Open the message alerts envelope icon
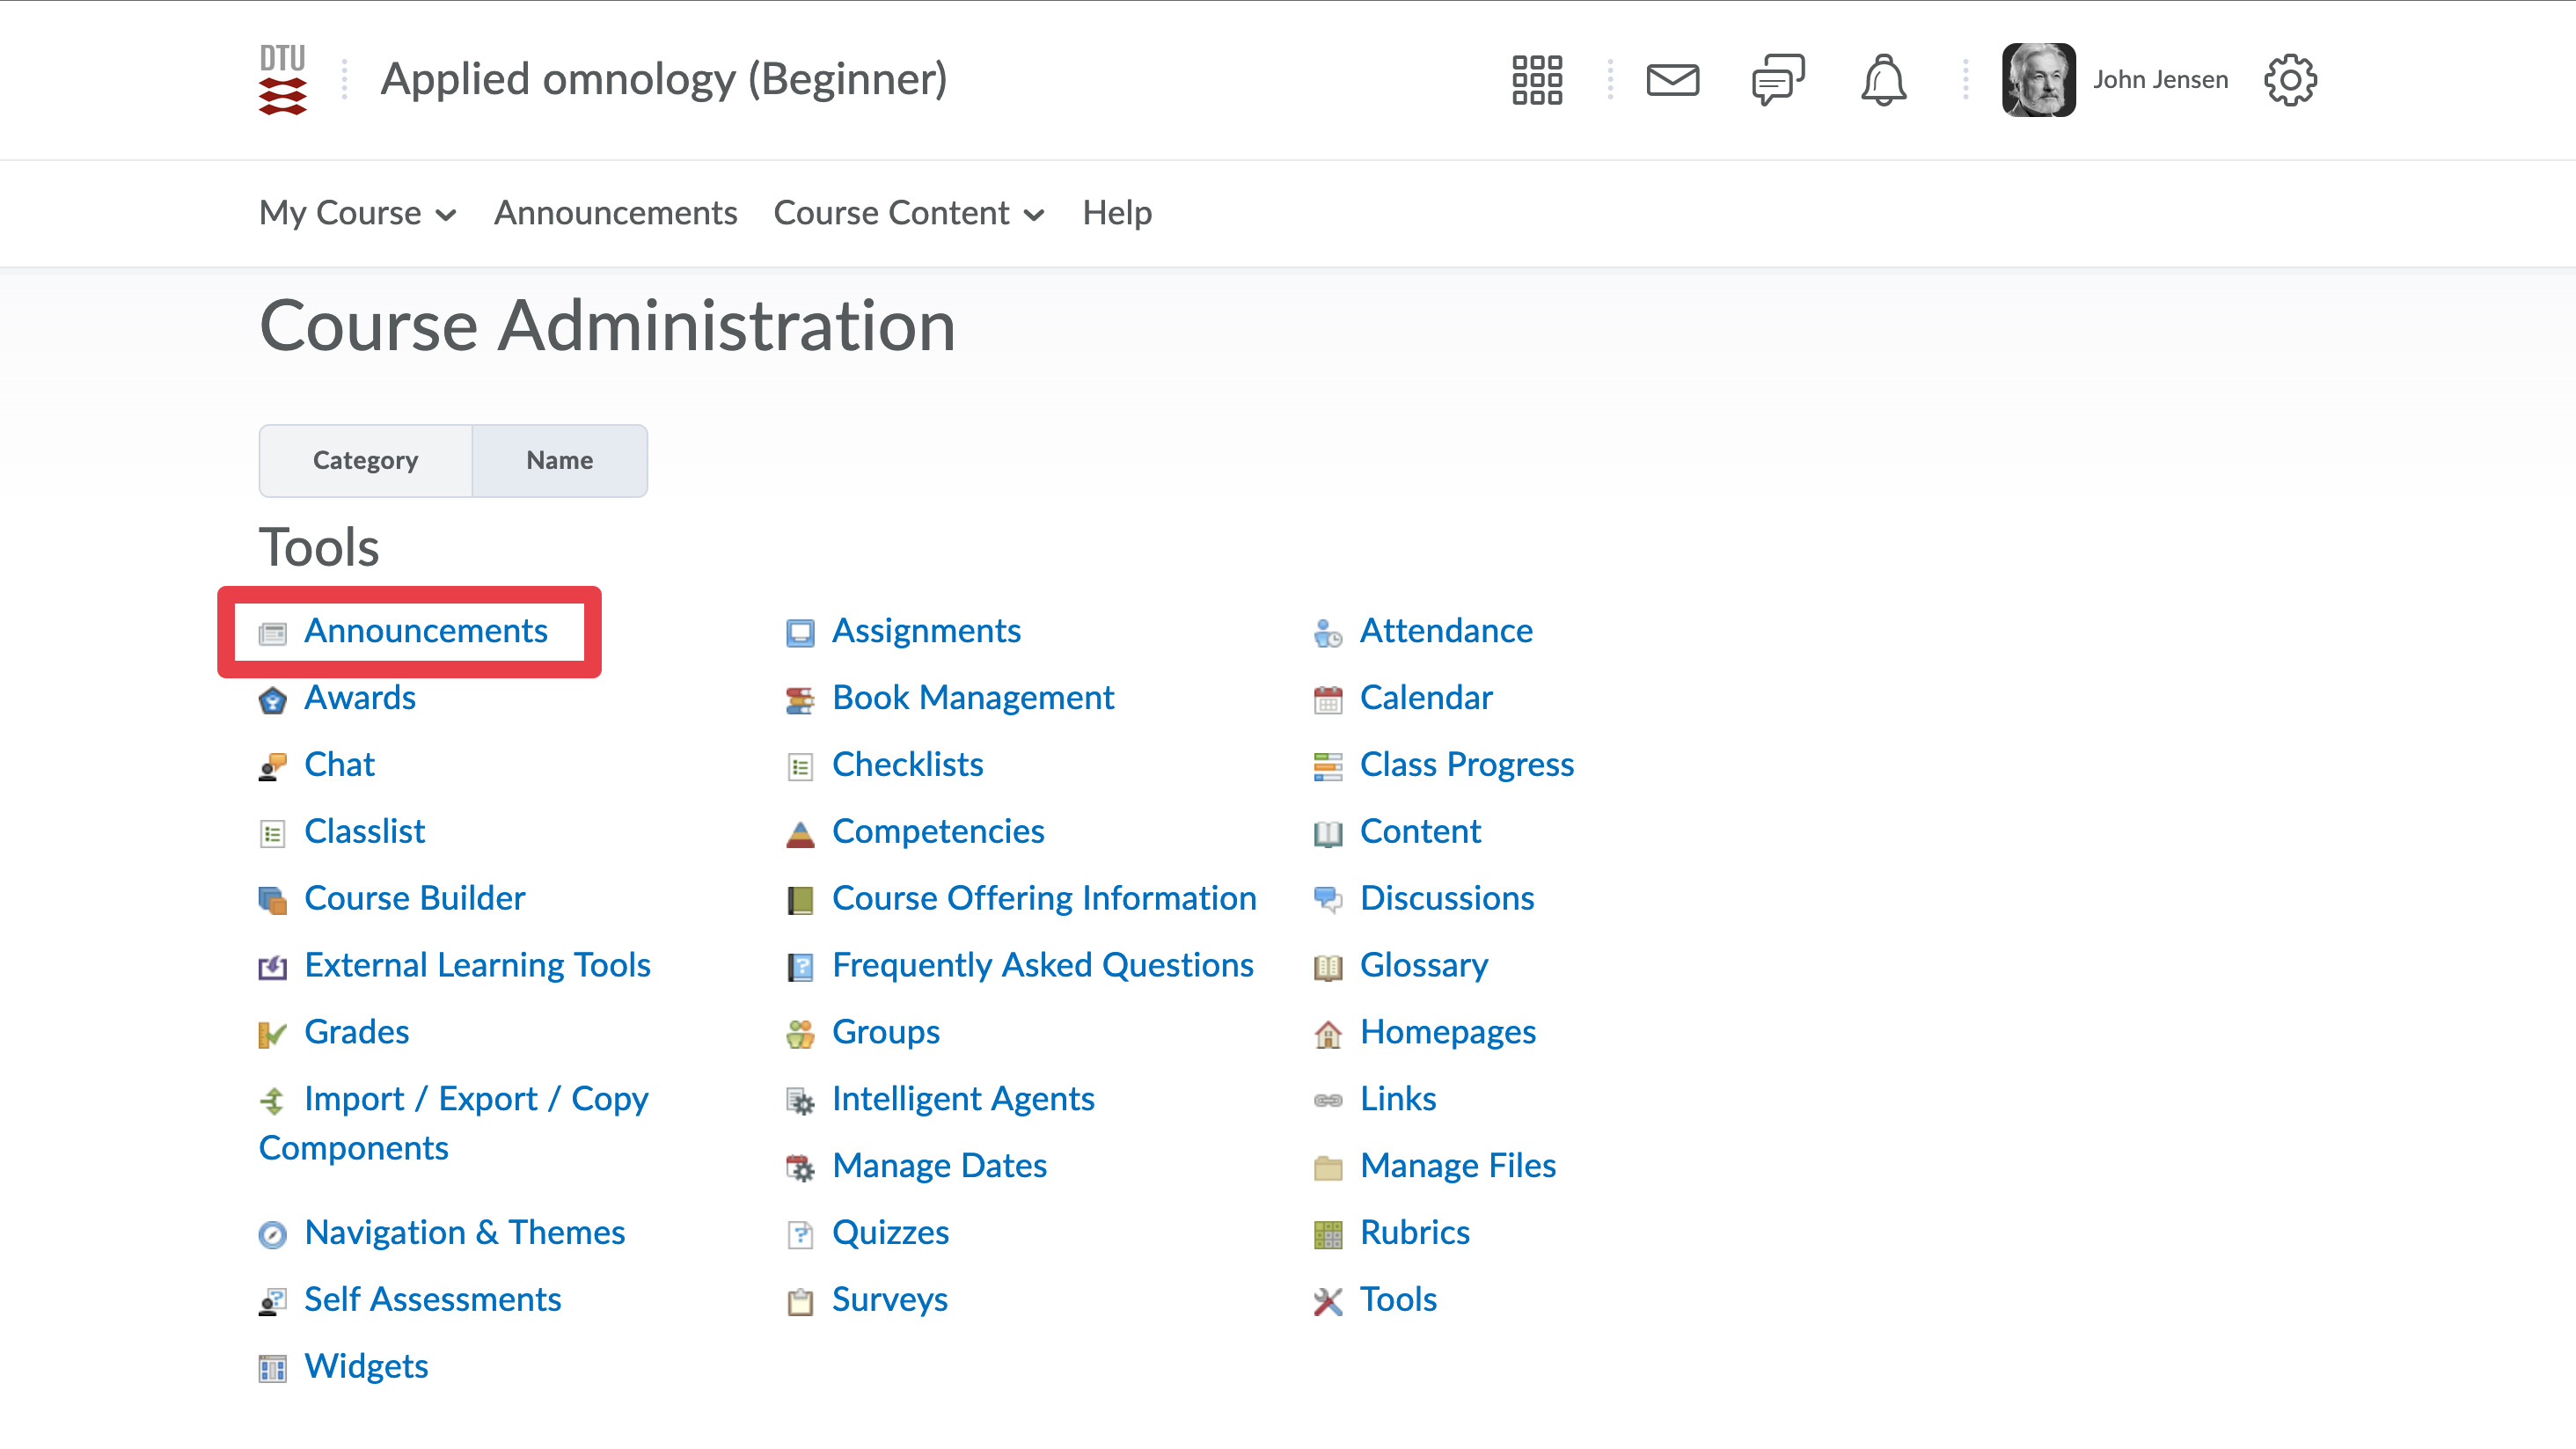This screenshot has height=1449, width=2576. tap(1672, 80)
